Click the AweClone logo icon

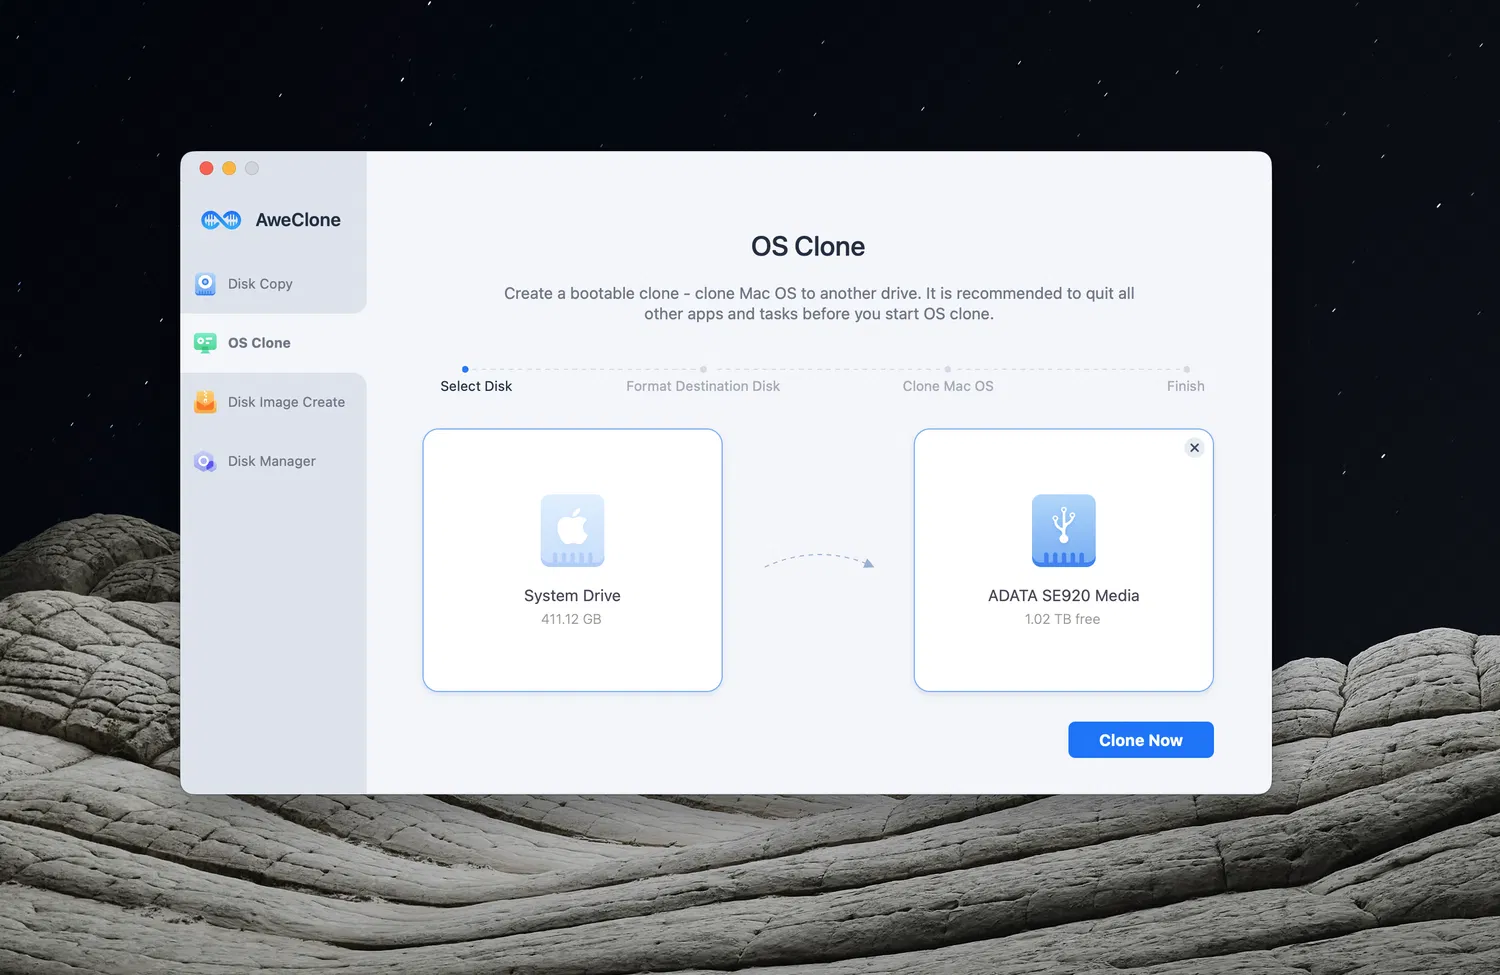(221, 220)
